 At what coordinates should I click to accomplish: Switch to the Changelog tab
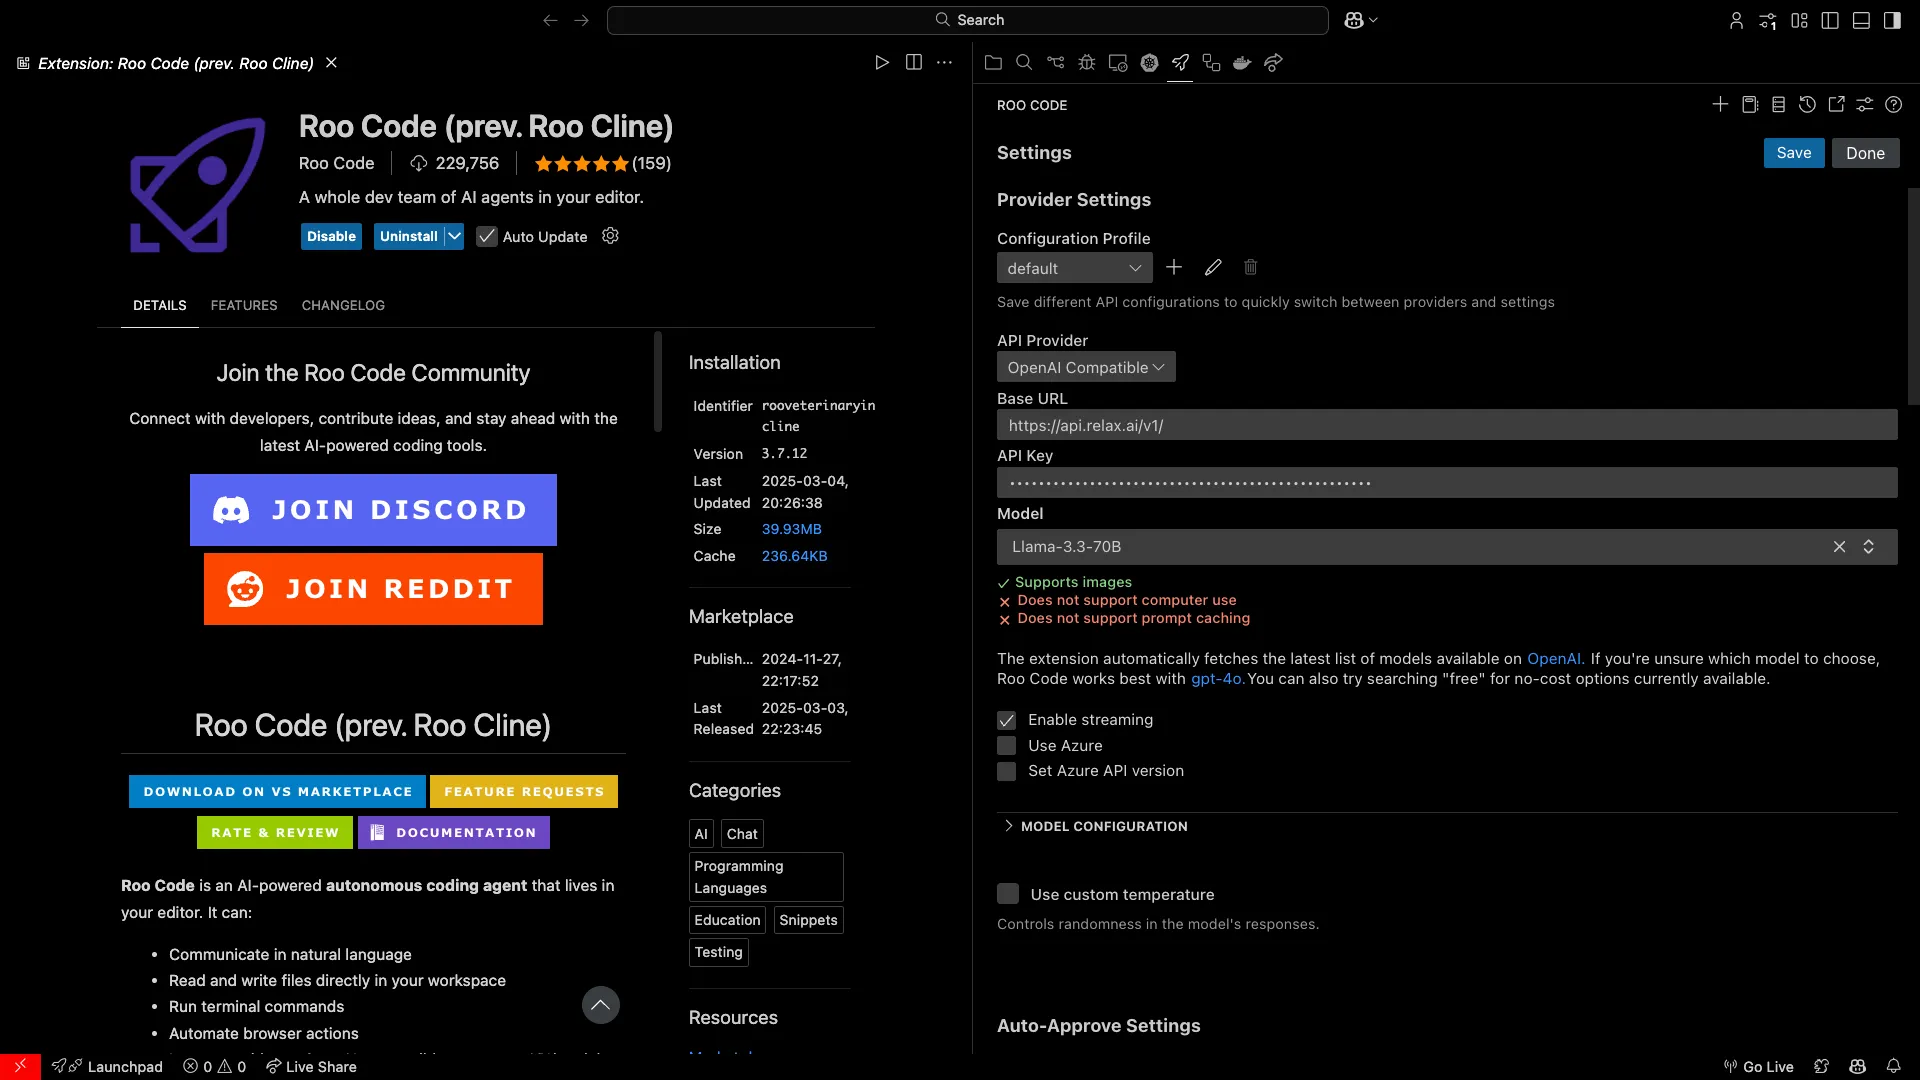(x=343, y=306)
